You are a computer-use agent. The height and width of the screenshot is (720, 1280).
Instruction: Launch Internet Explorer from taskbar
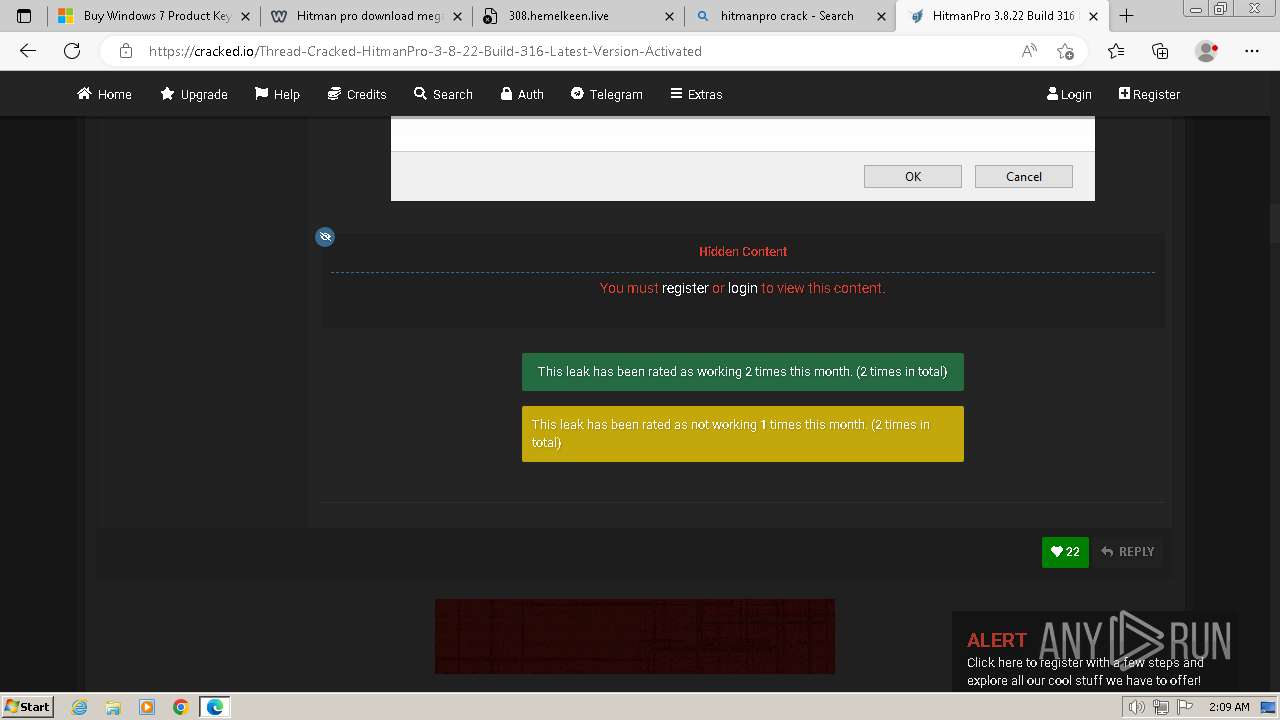click(x=80, y=707)
